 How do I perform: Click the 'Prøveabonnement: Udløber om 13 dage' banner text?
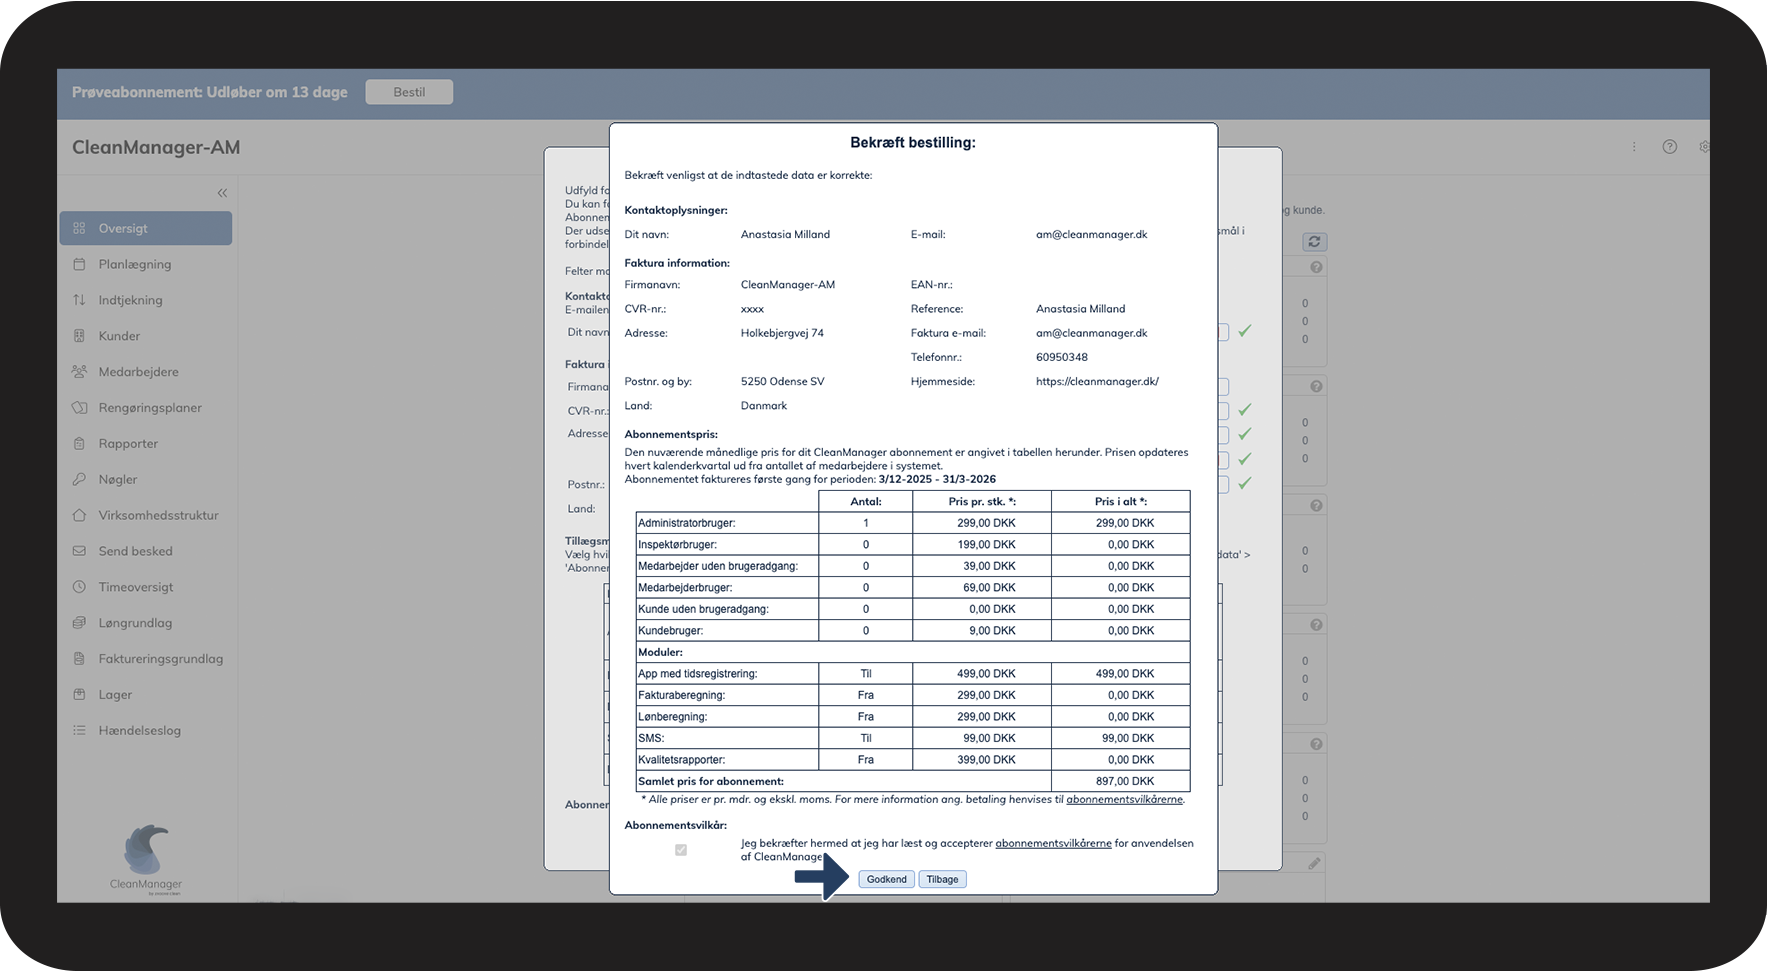(210, 92)
